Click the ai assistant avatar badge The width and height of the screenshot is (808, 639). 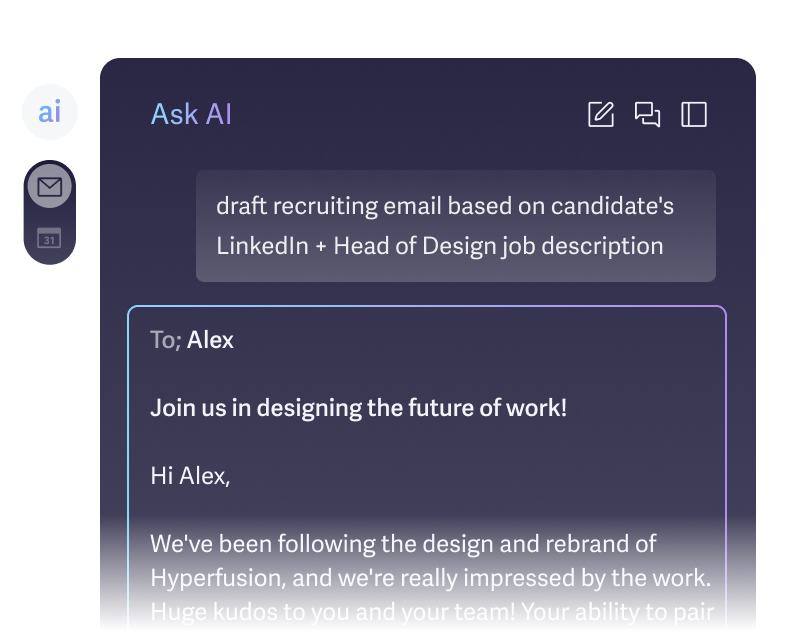tap(47, 112)
